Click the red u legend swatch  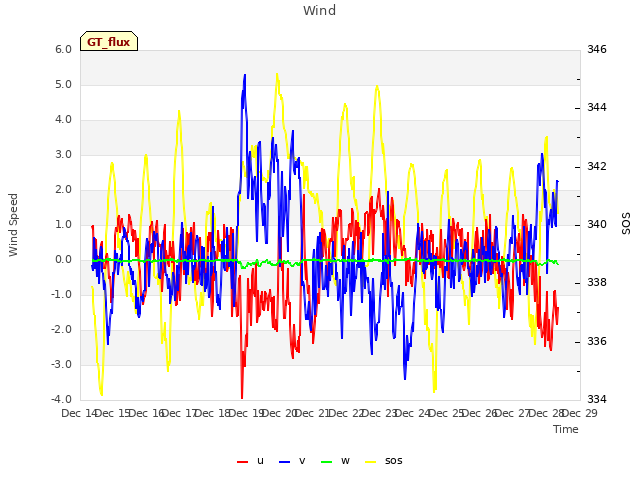tap(242, 462)
